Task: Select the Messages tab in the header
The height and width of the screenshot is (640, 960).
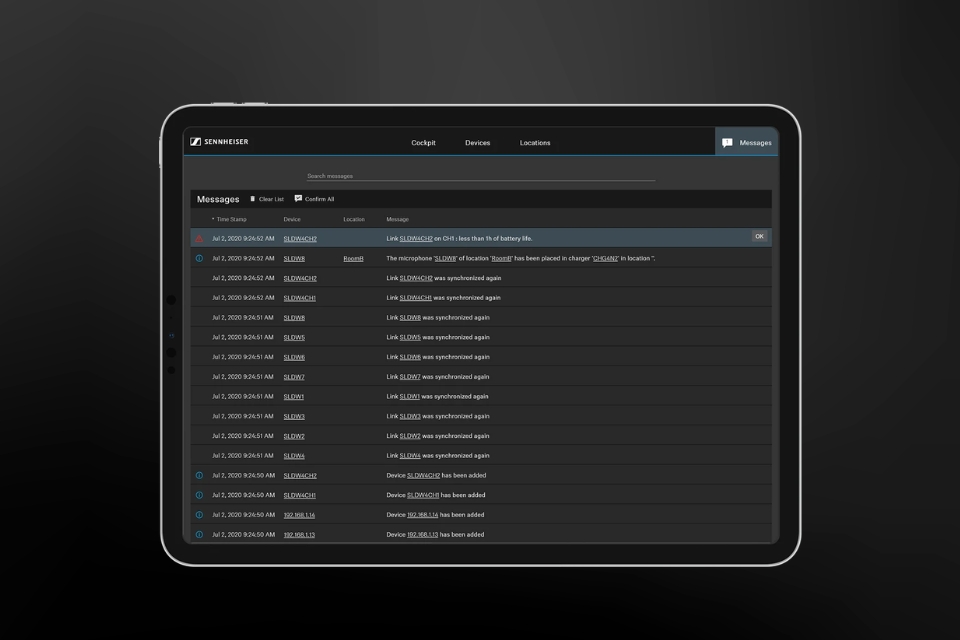Action: (x=746, y=143)
